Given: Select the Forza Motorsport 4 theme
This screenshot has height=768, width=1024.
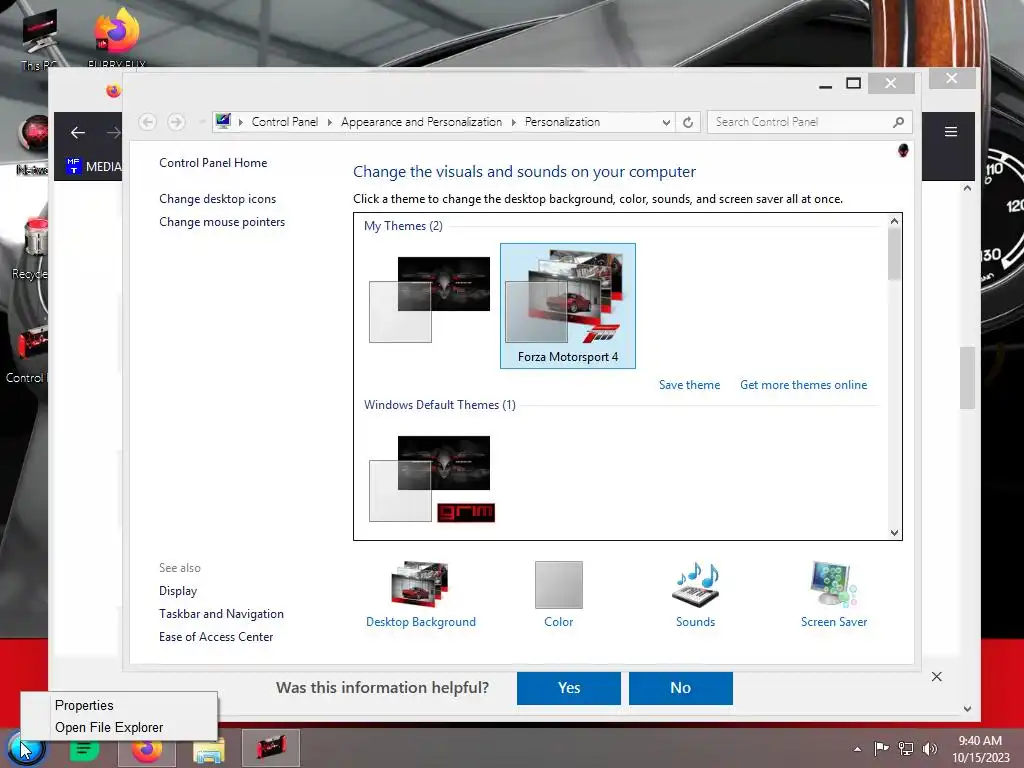Looking at the screenshot, I should [568, 306].
